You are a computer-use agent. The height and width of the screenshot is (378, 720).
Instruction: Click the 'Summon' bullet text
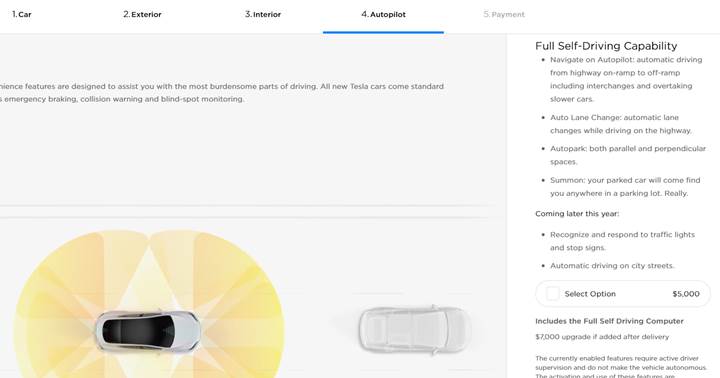coord(625,186)
